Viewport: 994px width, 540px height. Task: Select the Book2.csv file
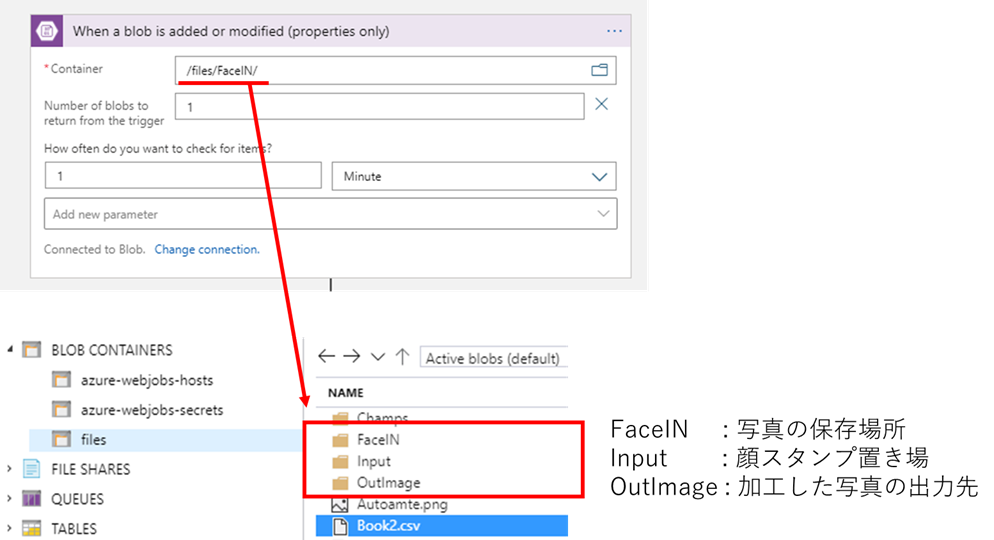coord(442,526)
